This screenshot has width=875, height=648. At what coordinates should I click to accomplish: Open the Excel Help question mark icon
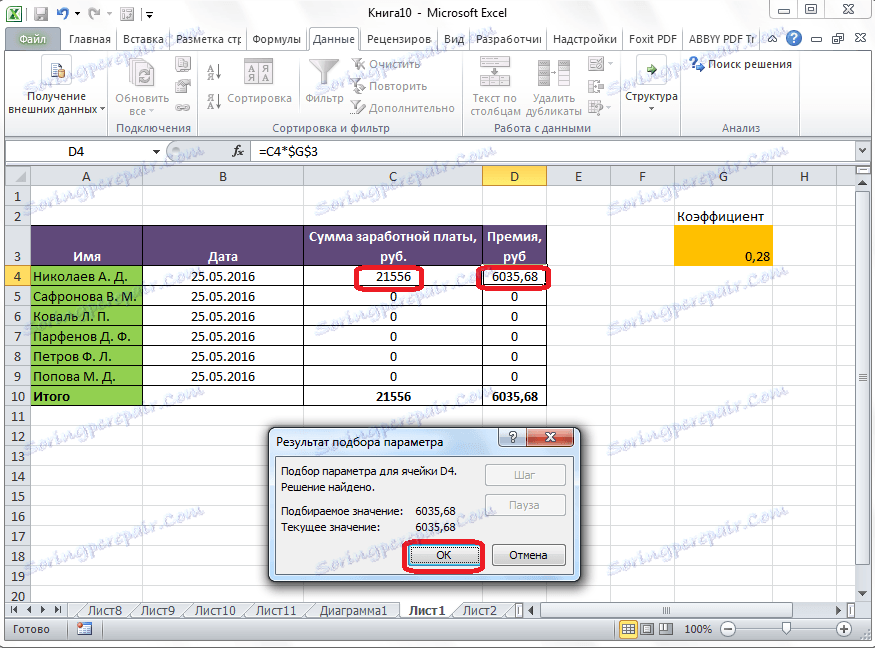792,39
